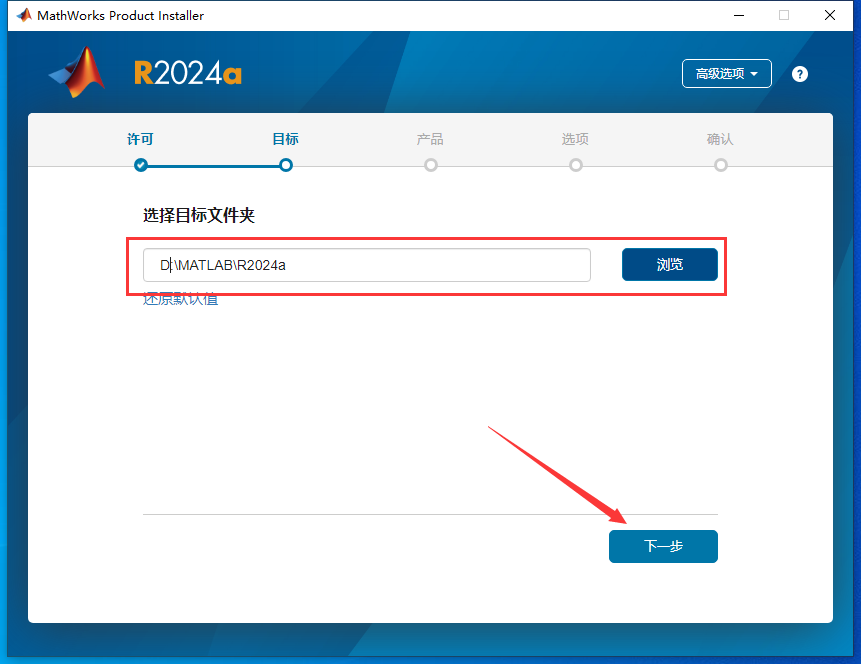Select the 目标 step label
This screenshot has height=664, width=861.
[x=285, y=139]
